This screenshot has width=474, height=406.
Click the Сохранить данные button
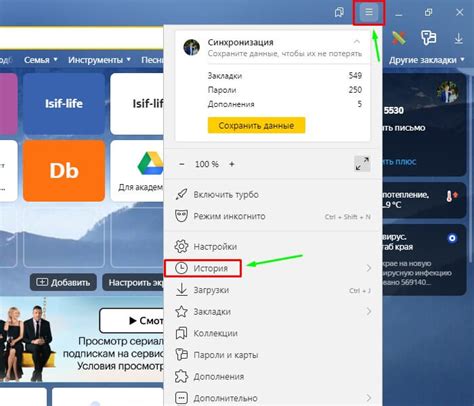pos(256,125)
